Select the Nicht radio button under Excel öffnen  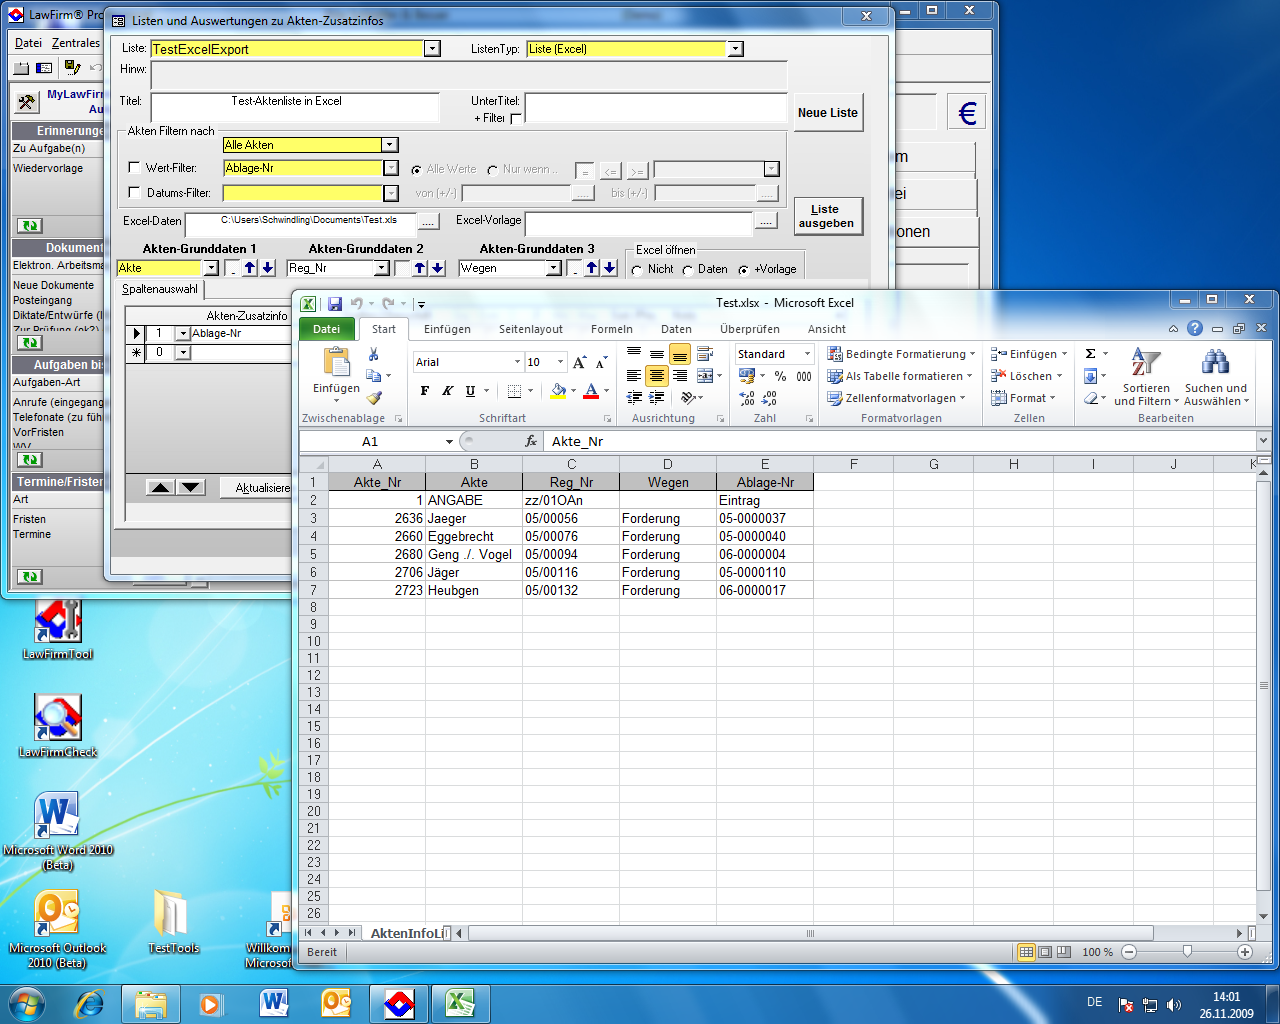pos(637,270)
